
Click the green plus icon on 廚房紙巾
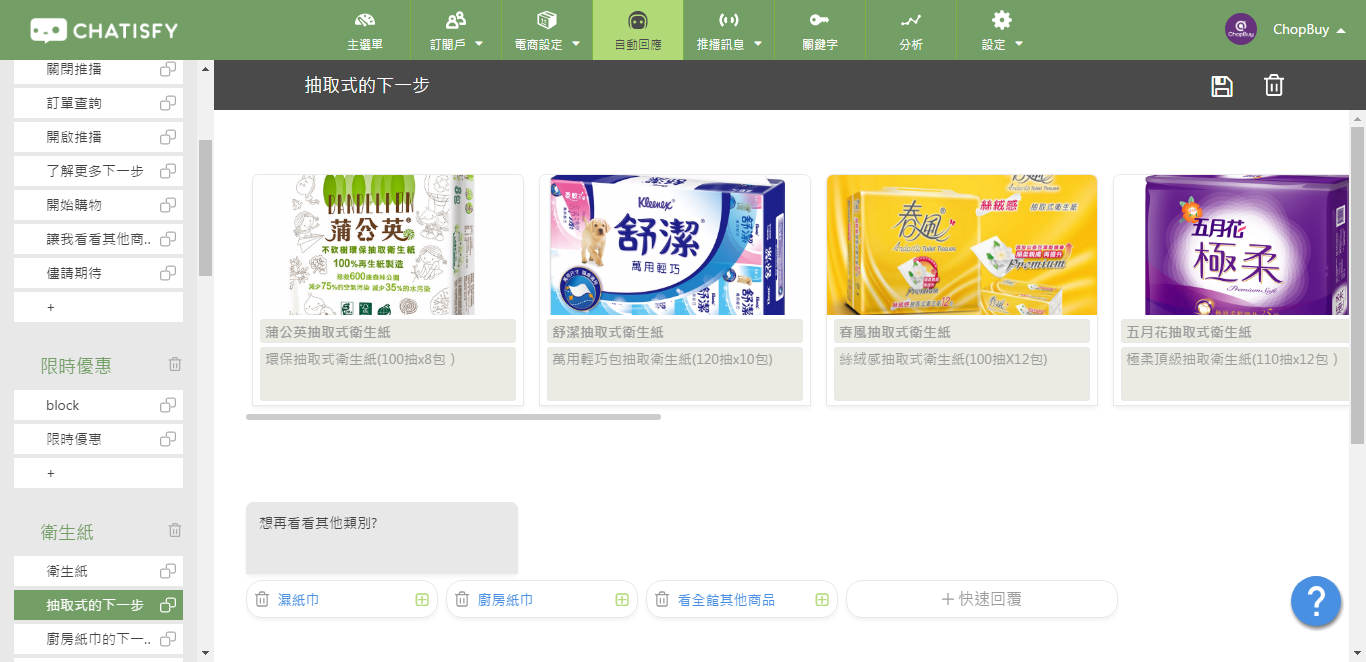(x=622, y=600)
